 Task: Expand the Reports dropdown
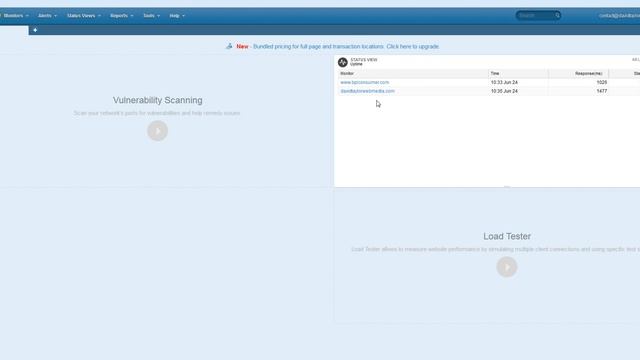coord(122,16)
